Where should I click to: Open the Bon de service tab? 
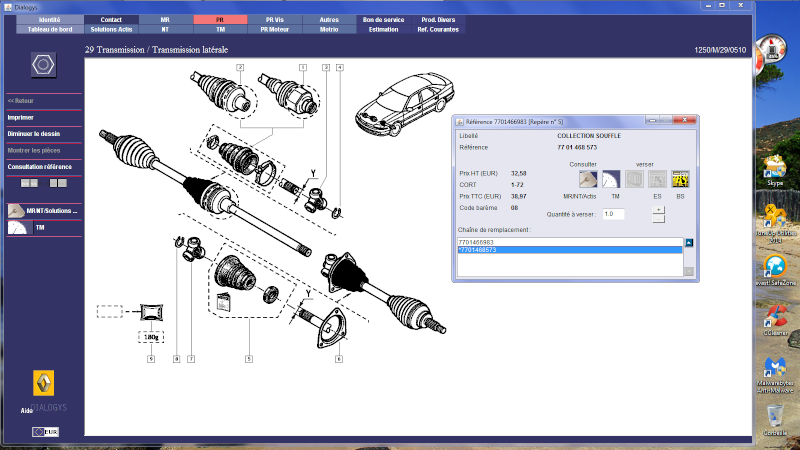point(383,19)
